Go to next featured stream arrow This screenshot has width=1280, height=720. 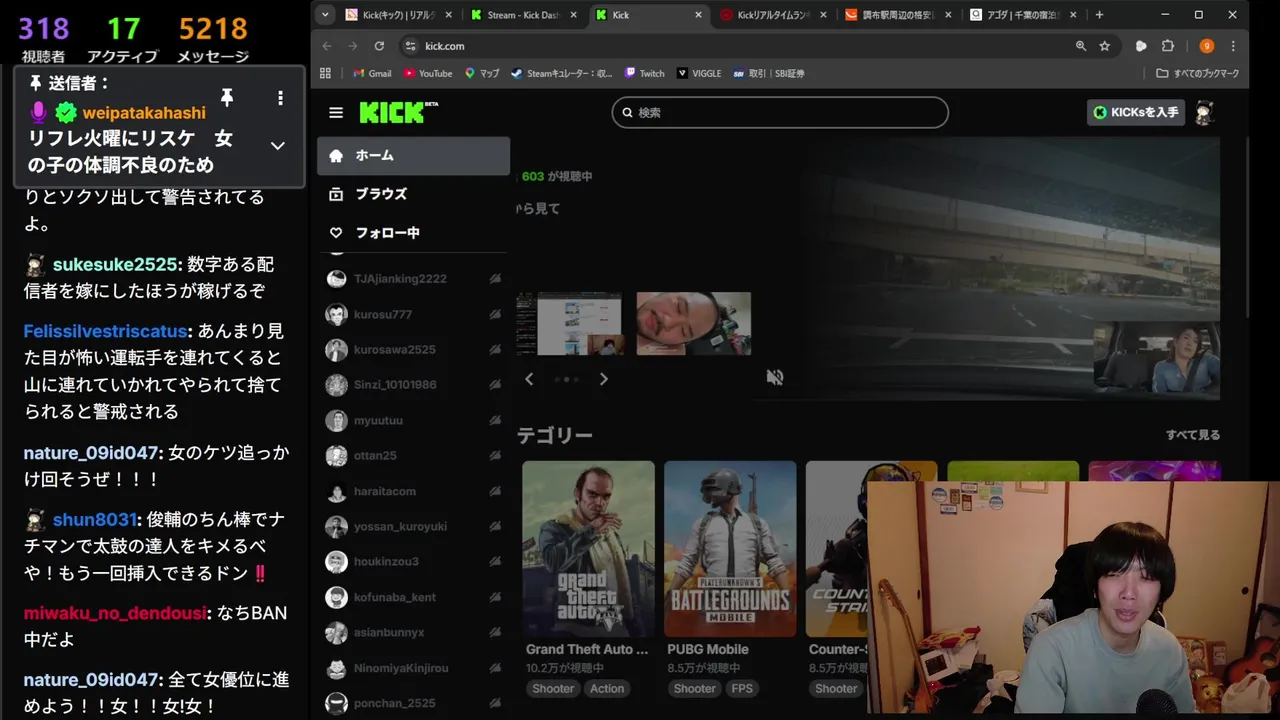(x=603, y=379)
